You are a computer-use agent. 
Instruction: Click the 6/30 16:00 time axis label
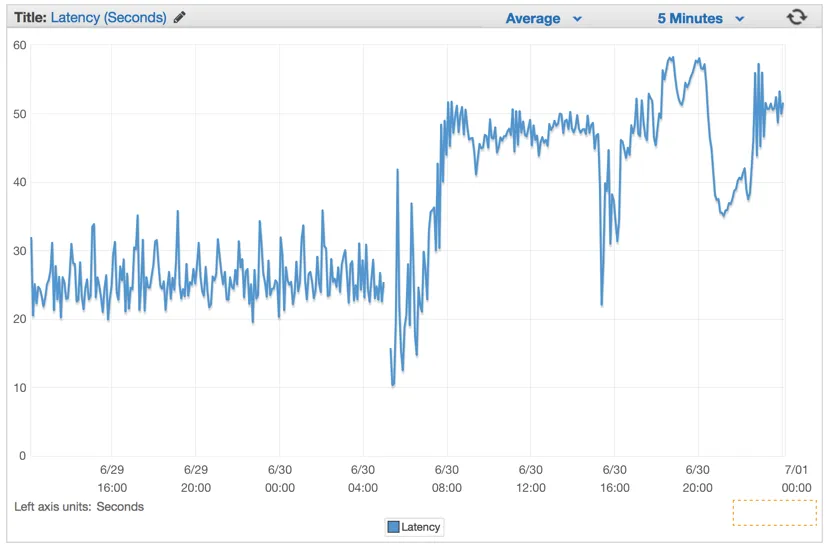tap(614, 478)
